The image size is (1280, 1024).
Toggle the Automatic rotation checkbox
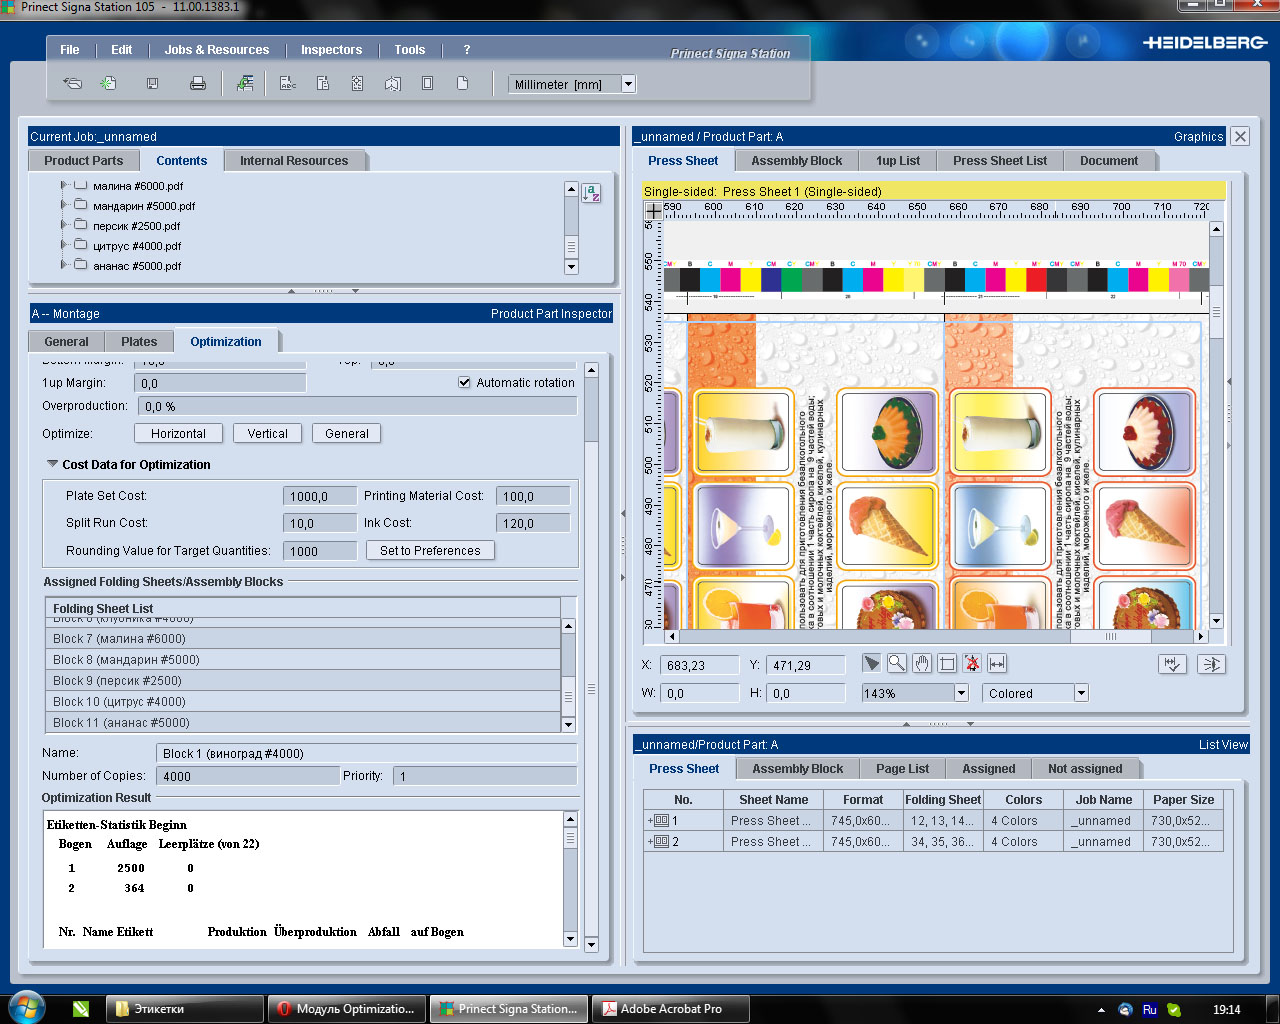pos(464,382)
